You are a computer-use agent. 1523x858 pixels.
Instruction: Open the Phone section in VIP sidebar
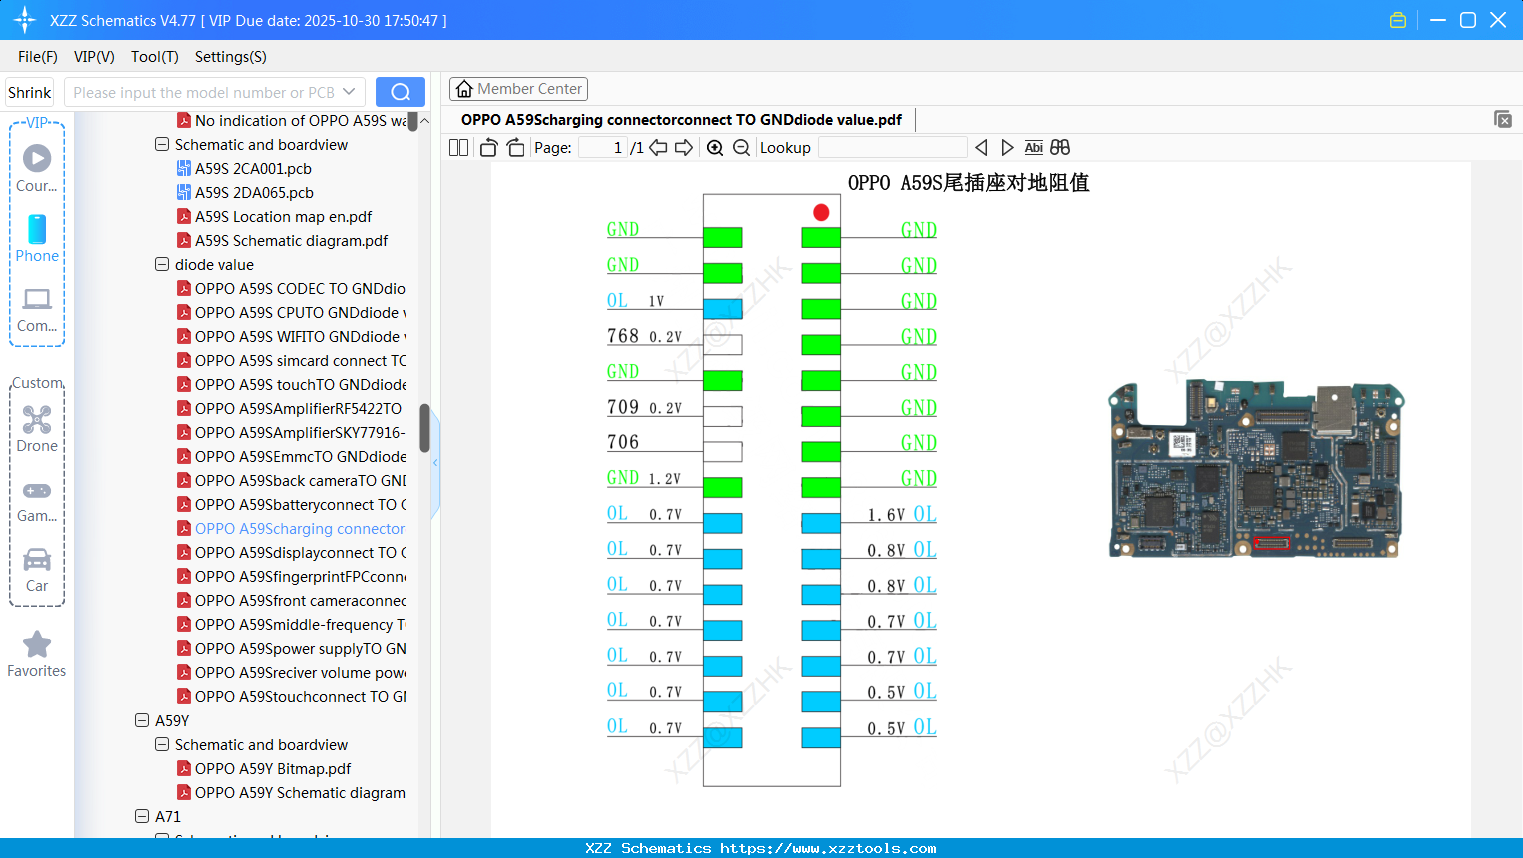click(36, 232)
